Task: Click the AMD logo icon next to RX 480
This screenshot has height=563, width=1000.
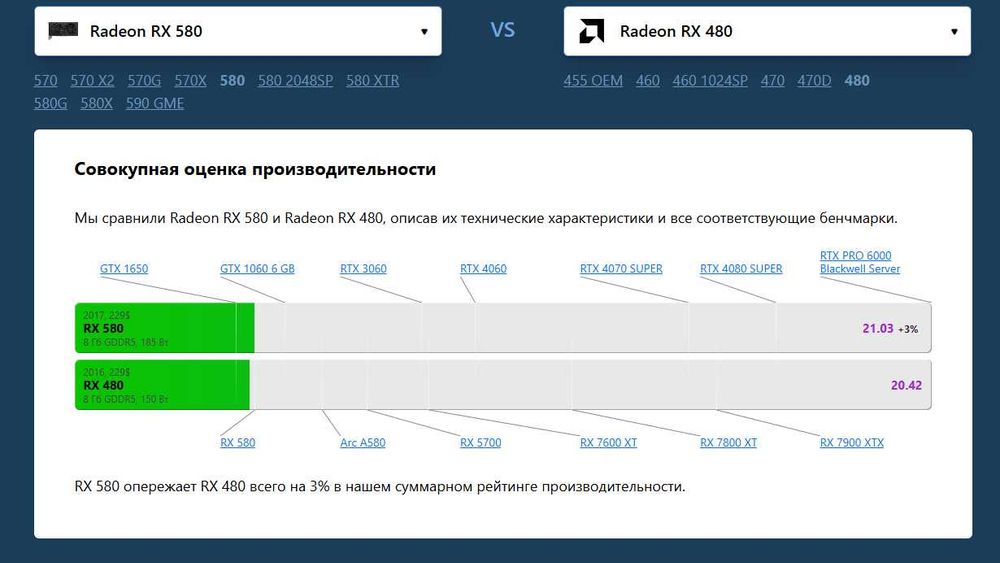Action: [x=591, y=31]
